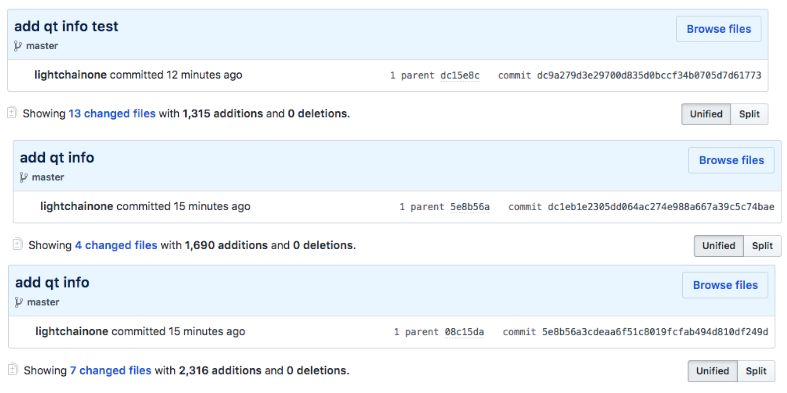Click Browse files on the commit with parent 08c15da
The width and height of the screenshot is (787, 393).
(x=725, y=285)
